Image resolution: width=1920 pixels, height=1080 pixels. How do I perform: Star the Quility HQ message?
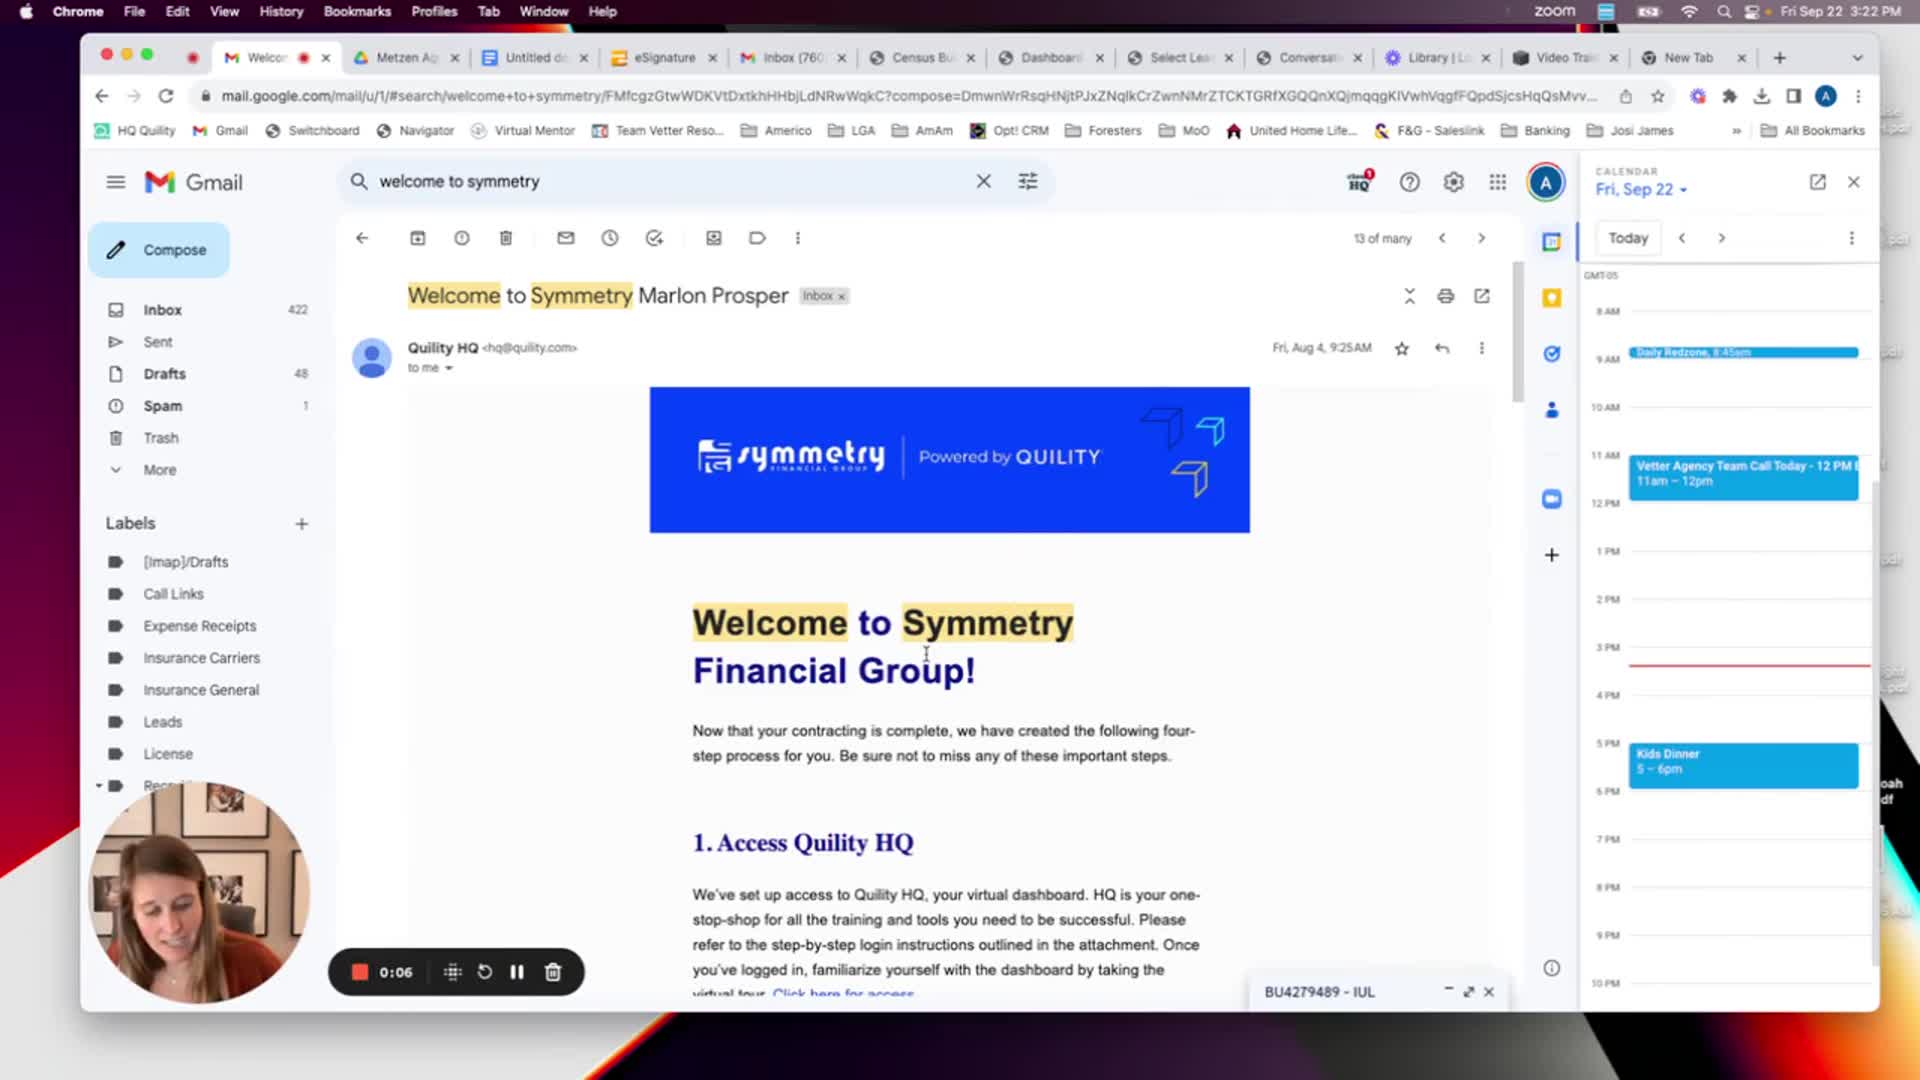[x=1402, y=348]
